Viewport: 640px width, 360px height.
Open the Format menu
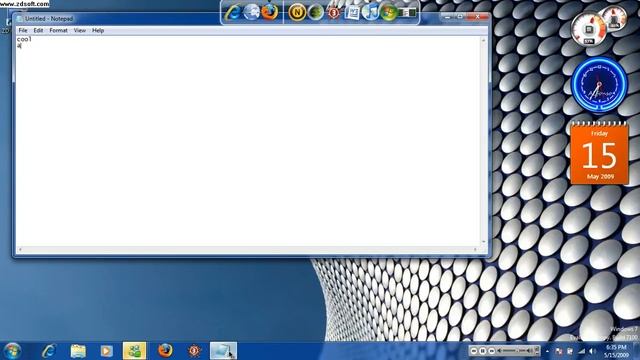(58, 31)
